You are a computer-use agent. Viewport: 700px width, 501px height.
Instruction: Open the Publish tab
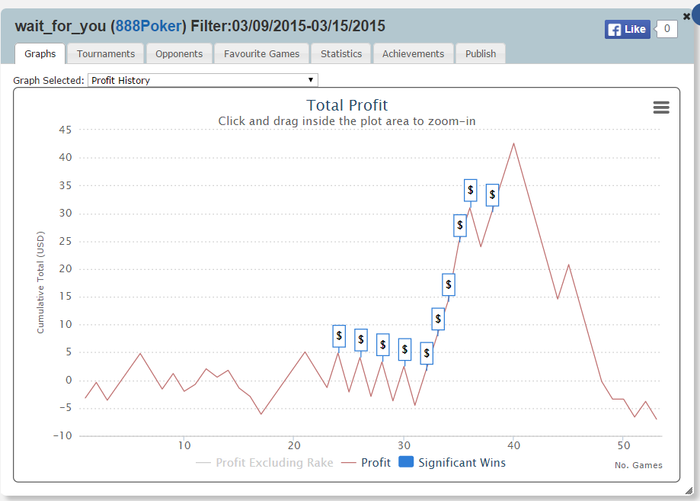coord(480,54)
